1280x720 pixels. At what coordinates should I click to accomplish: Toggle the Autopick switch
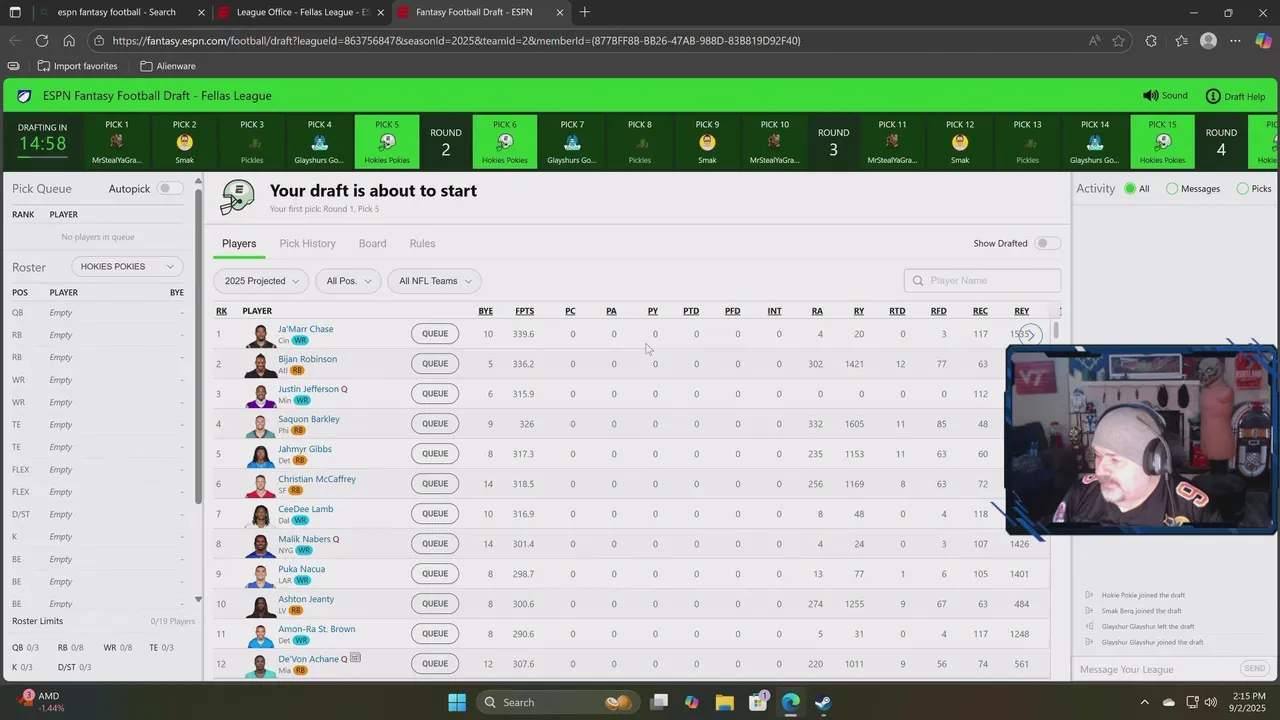pyautogui.click(x=170, y=188)
